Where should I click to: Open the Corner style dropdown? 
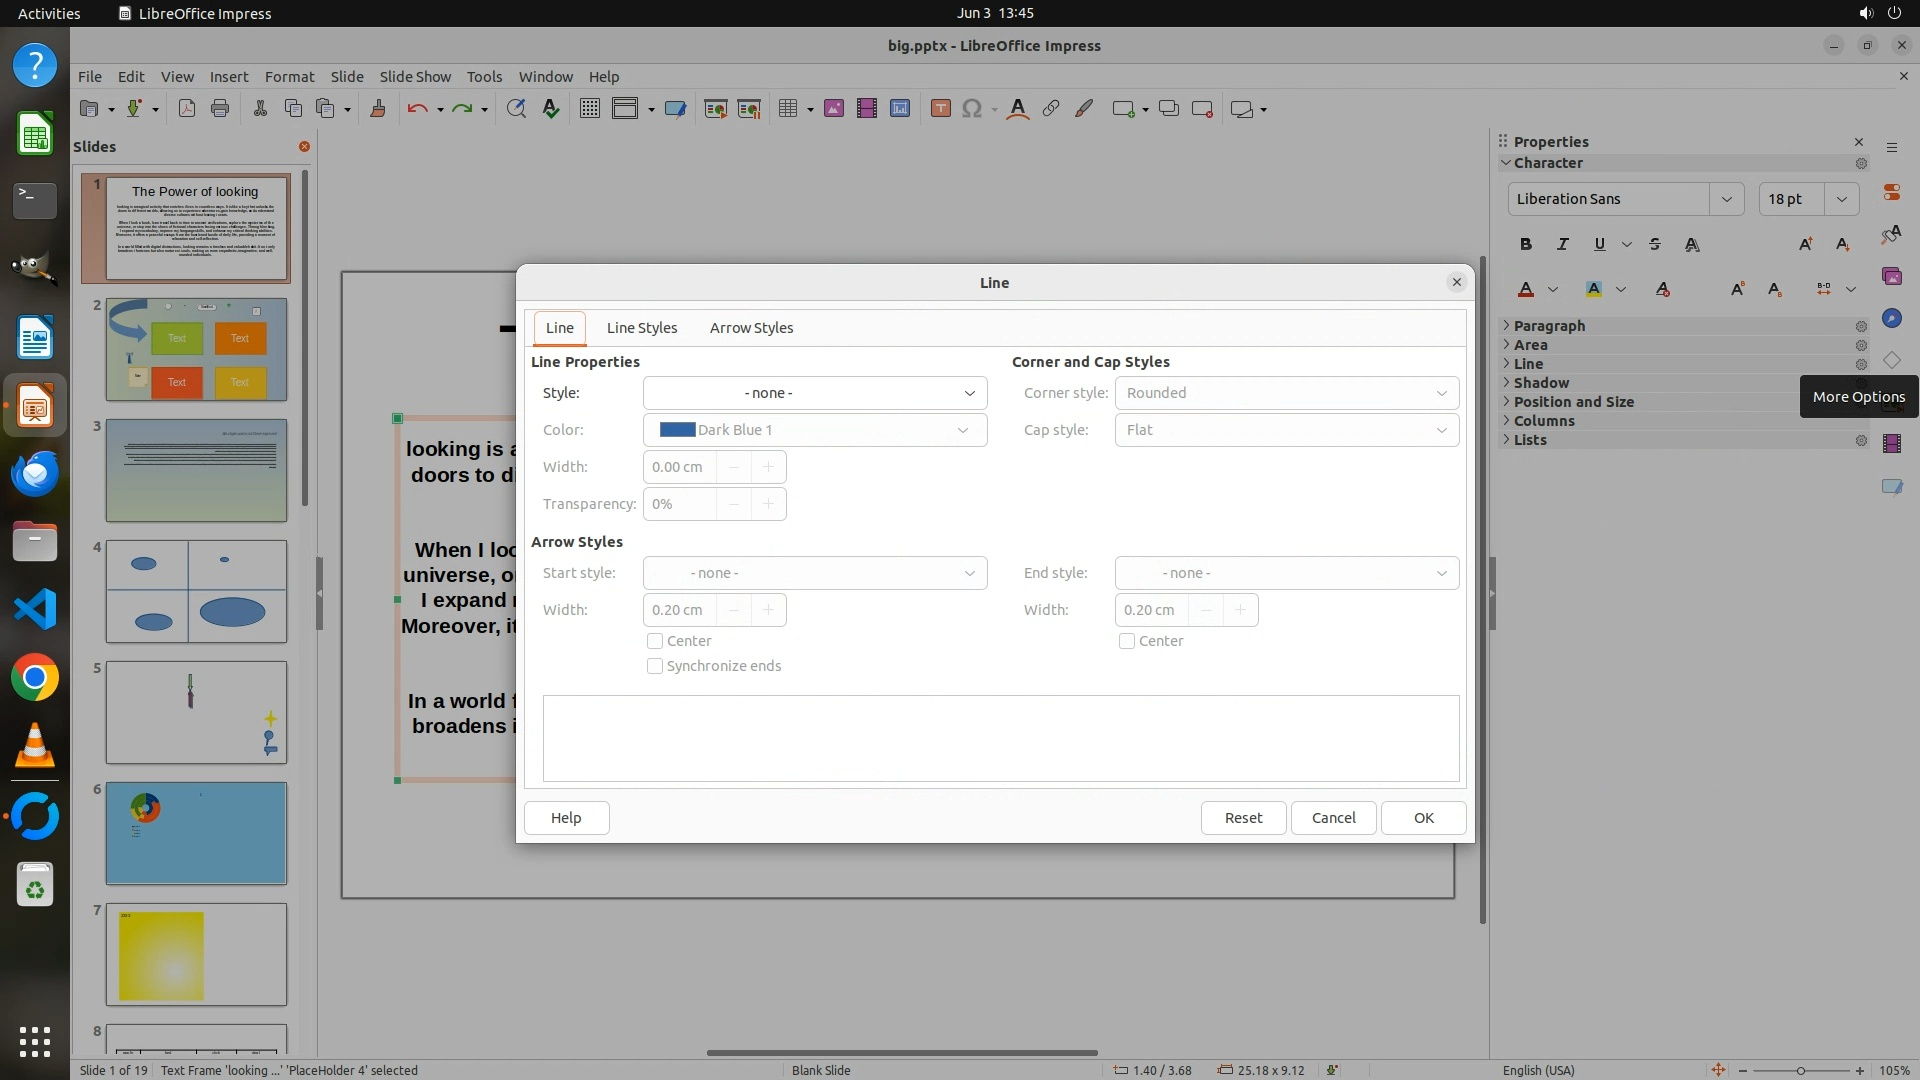(1286, 393)
